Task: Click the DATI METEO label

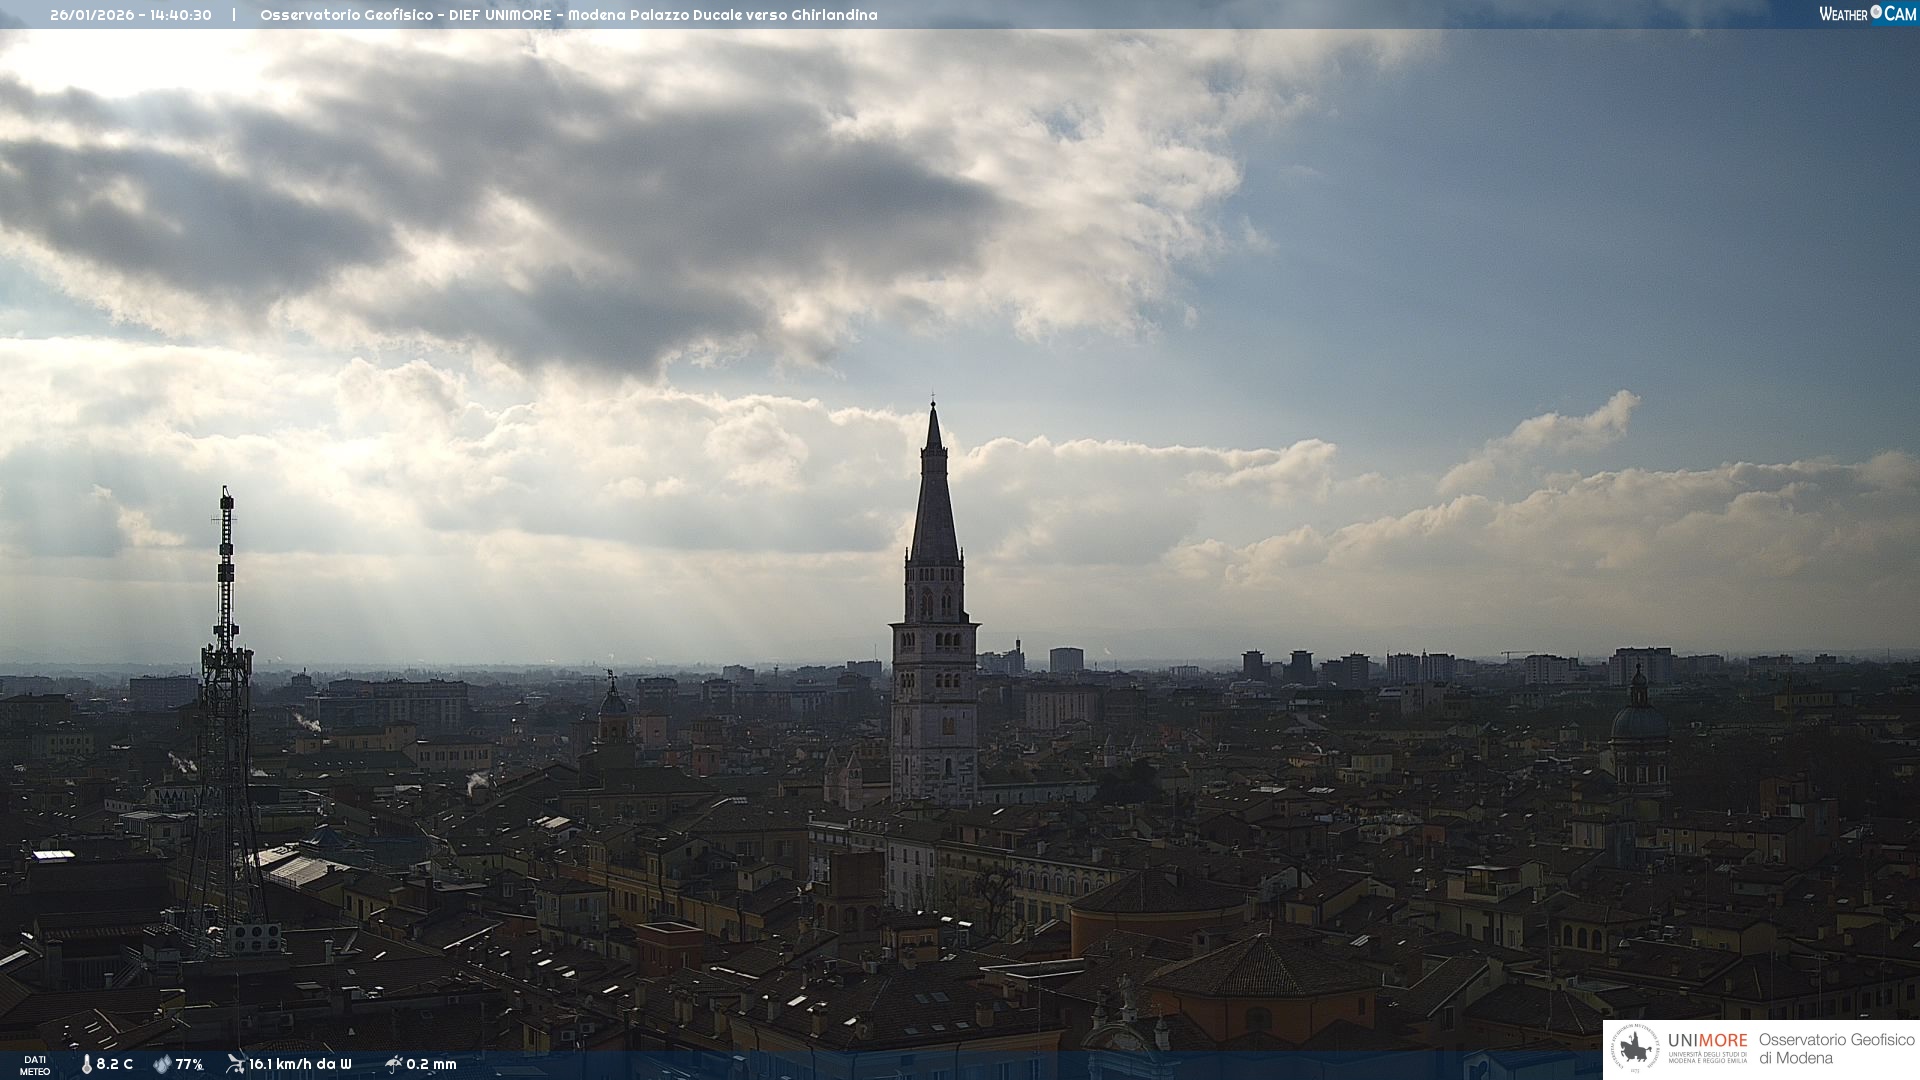Action: [x=35, y=1065]
